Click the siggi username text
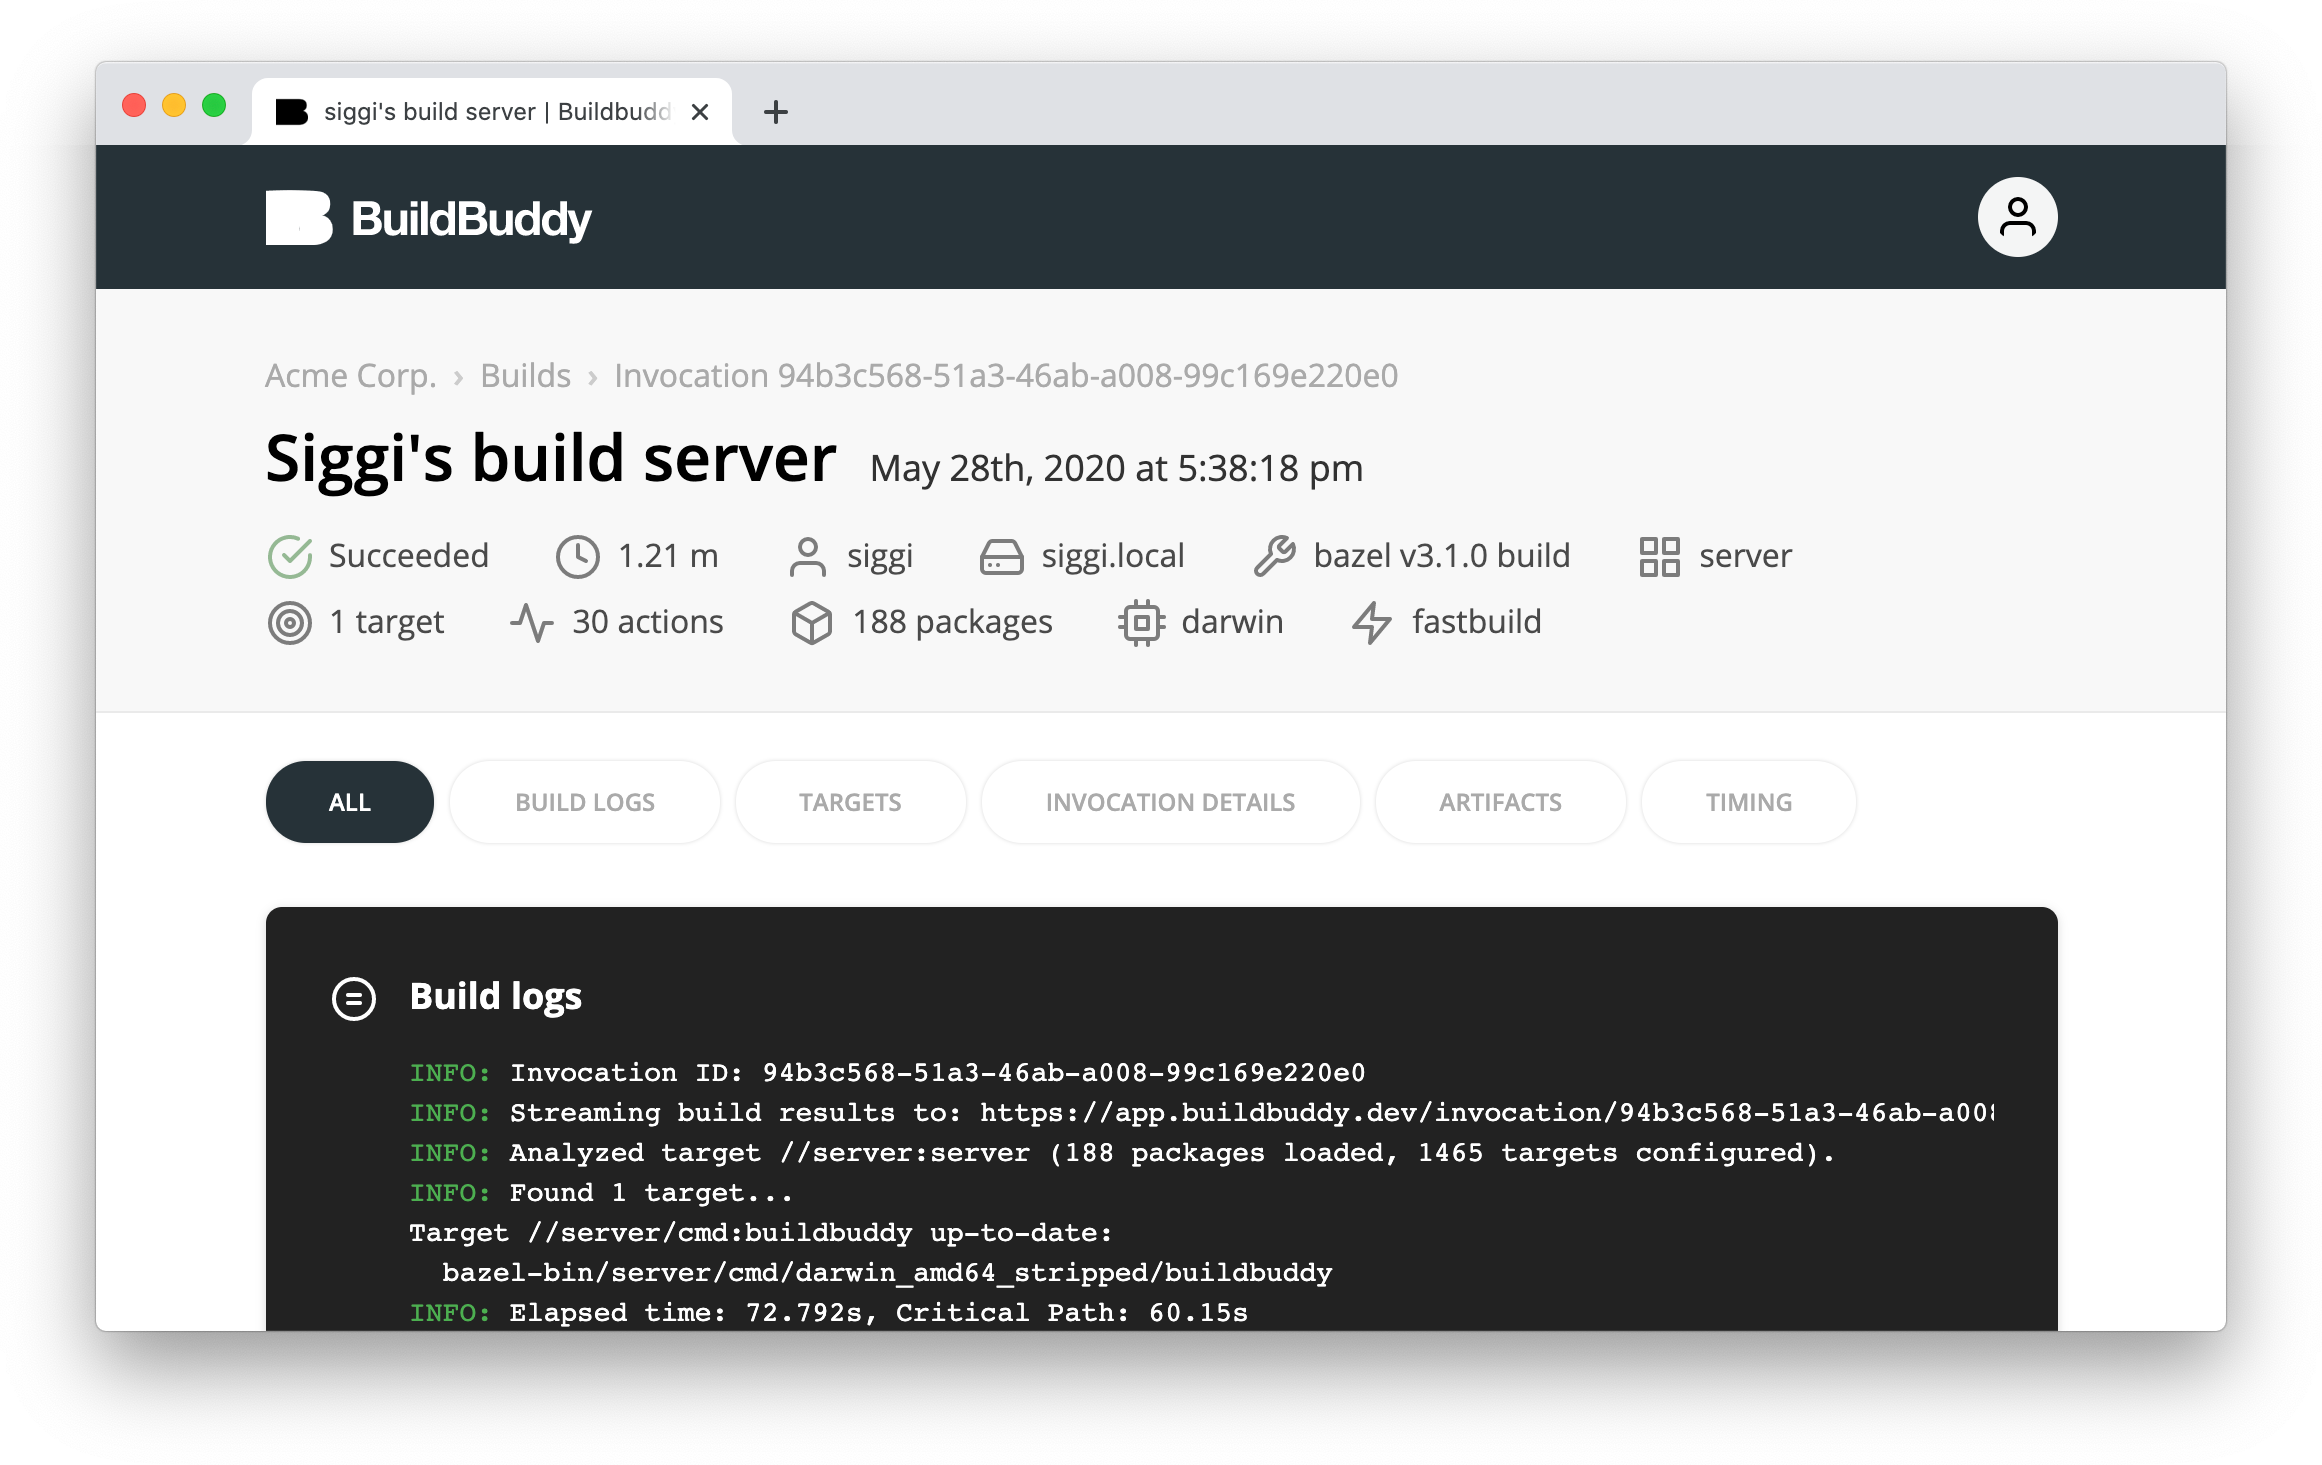 [880, 556]
